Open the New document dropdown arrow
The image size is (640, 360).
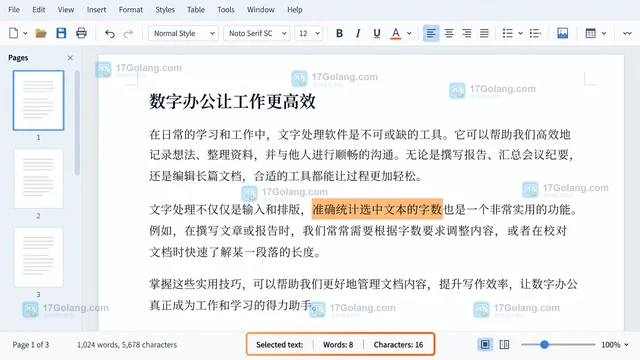coord(25,33)
